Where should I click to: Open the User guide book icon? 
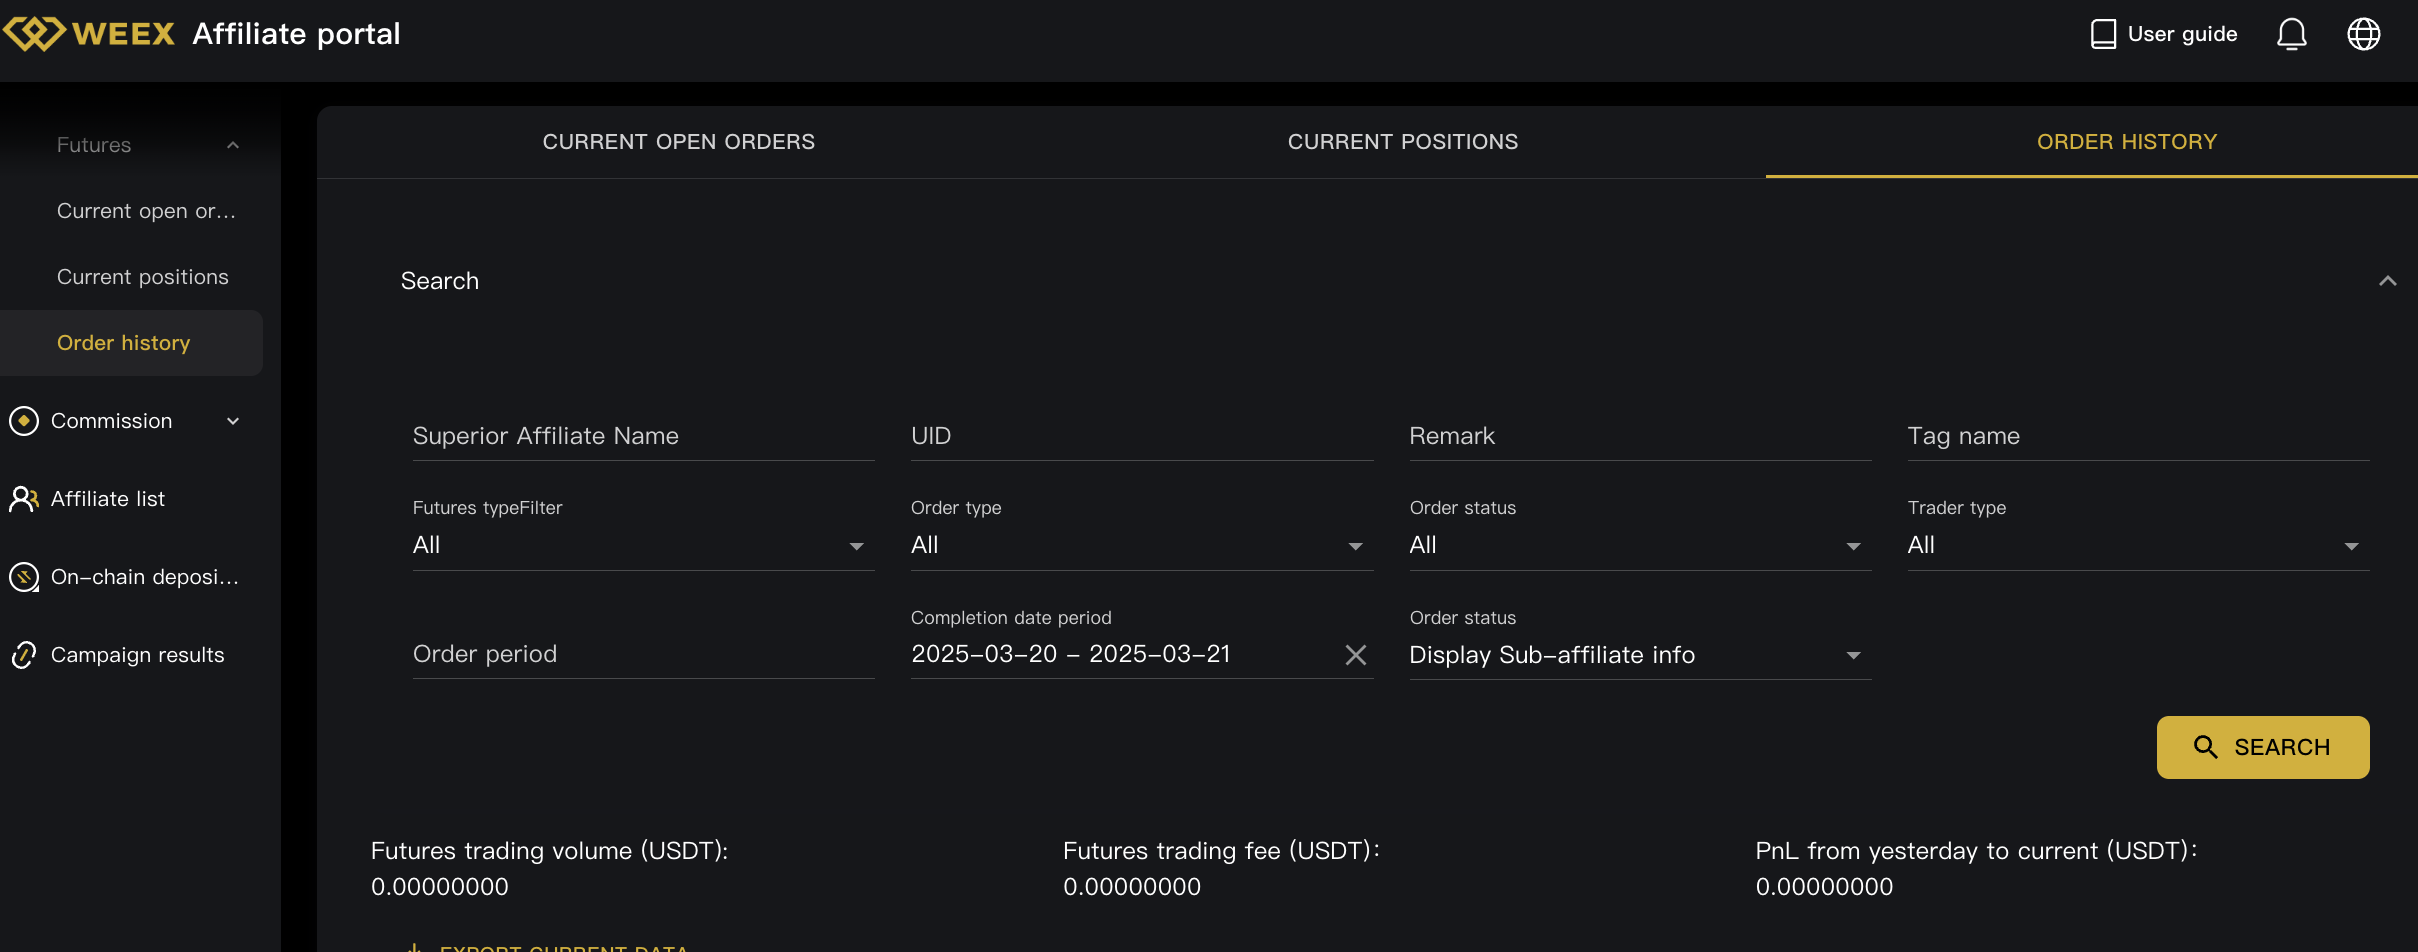coord(2103,34)
